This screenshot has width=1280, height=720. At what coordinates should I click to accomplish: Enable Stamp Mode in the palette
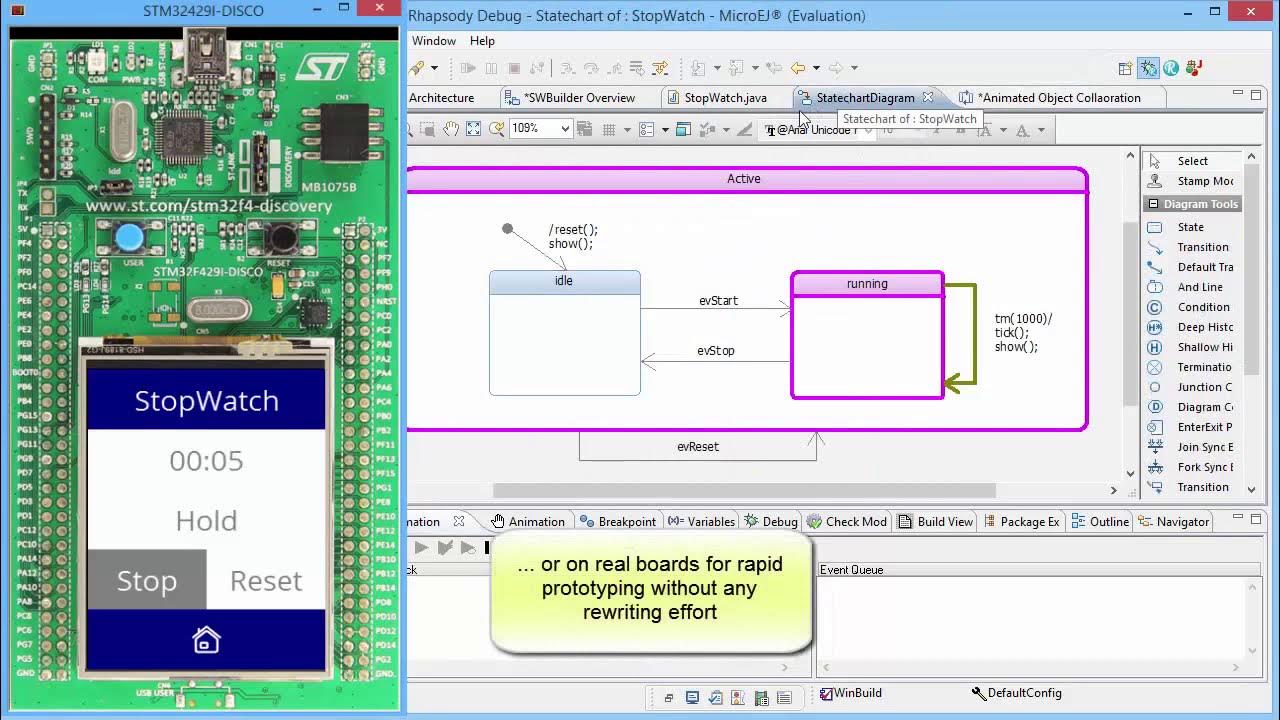pyautogui.click(x=1190, y=181)
